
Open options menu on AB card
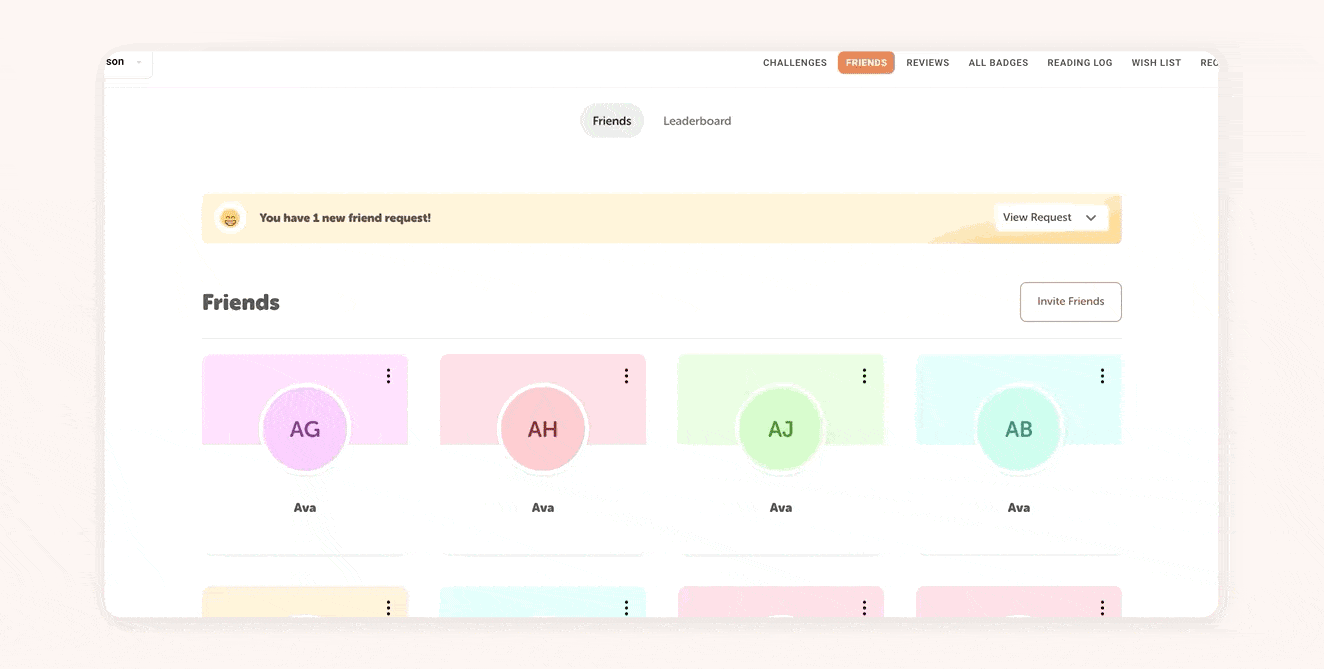pyautogui.click(x=1102, y=376)
